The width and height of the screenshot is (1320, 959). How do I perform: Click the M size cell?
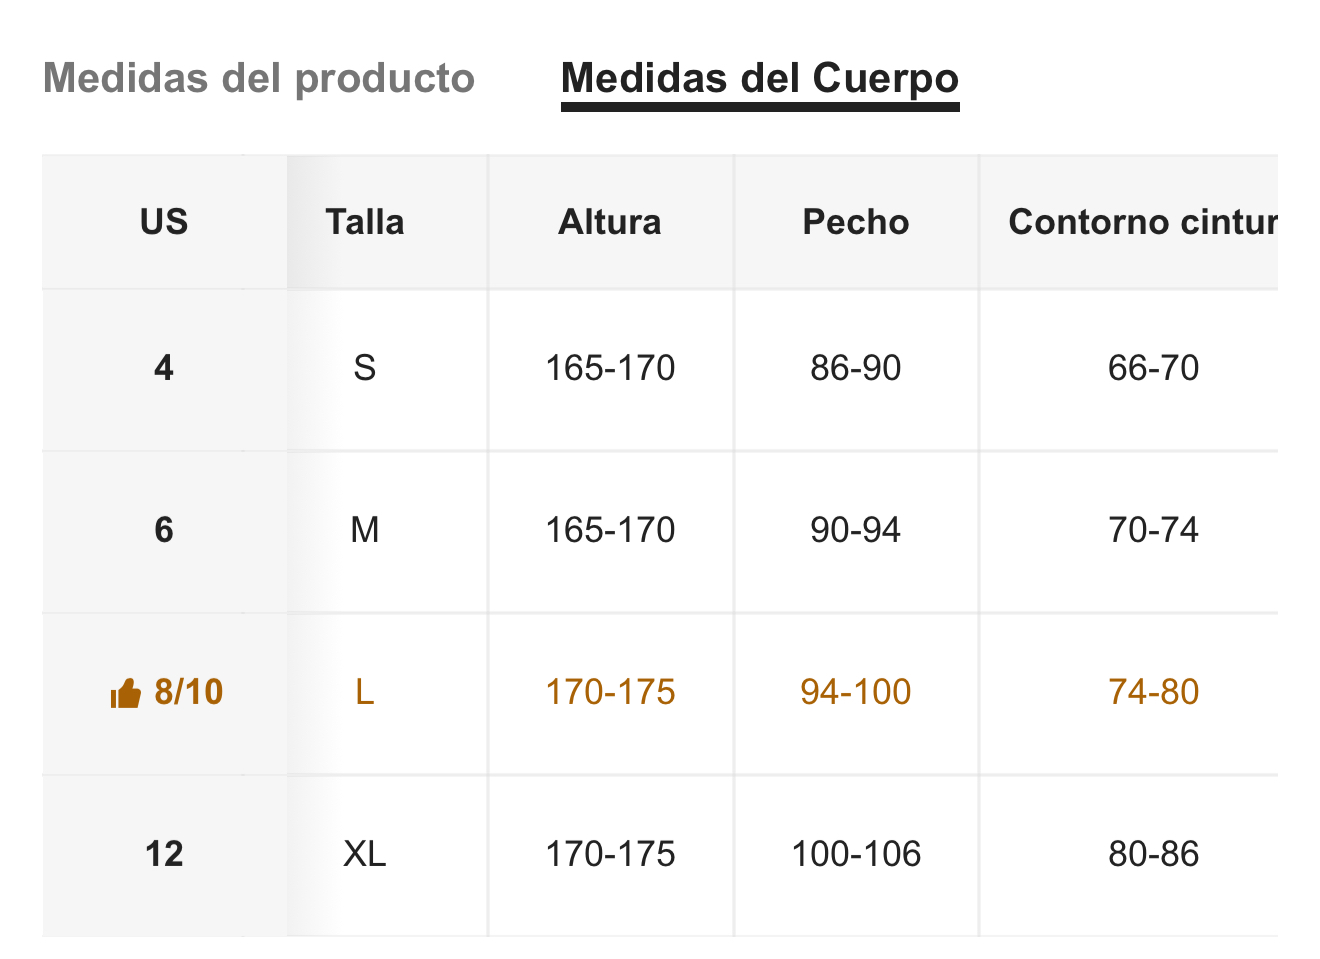(x=365, y=530)
